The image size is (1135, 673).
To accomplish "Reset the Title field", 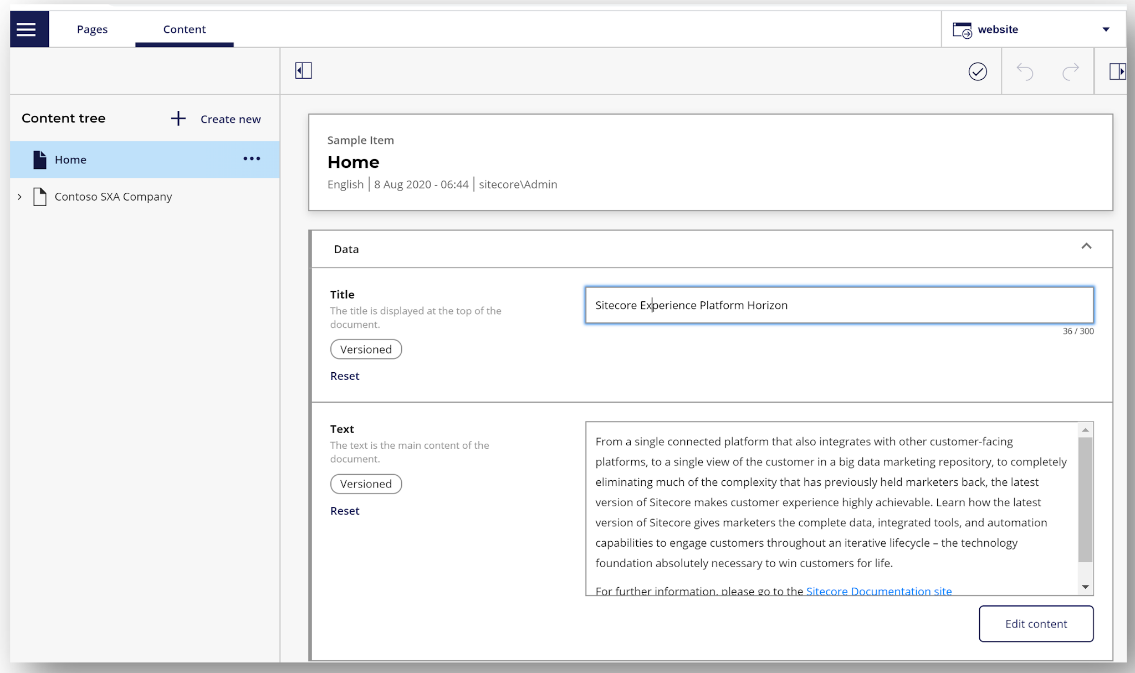I will [345, 376].
